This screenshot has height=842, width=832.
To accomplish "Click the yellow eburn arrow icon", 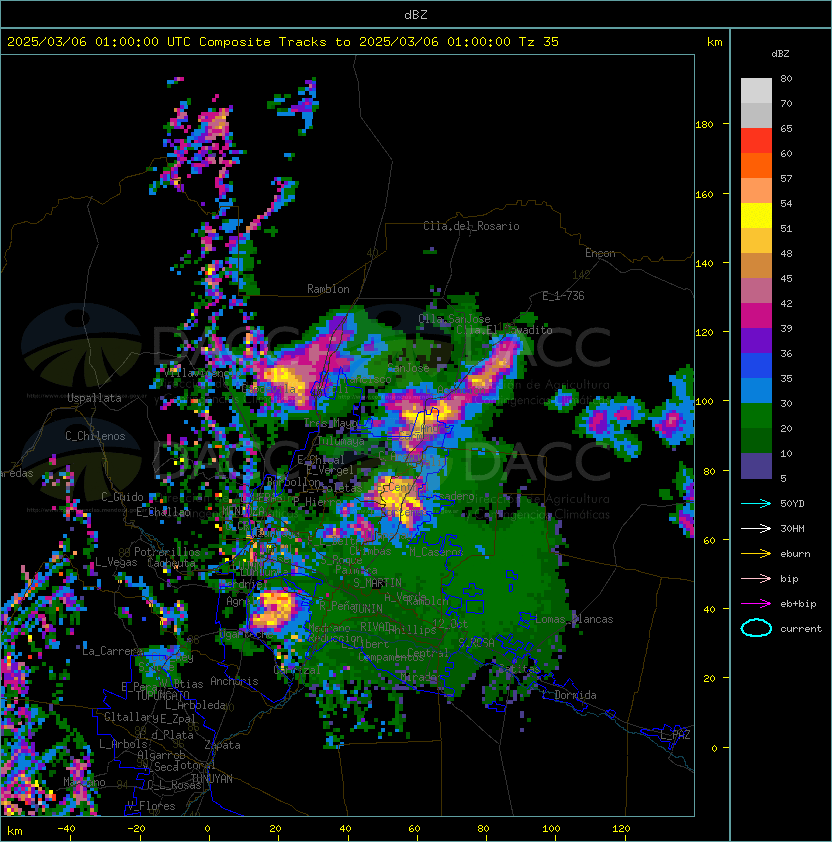I will 756,554.
